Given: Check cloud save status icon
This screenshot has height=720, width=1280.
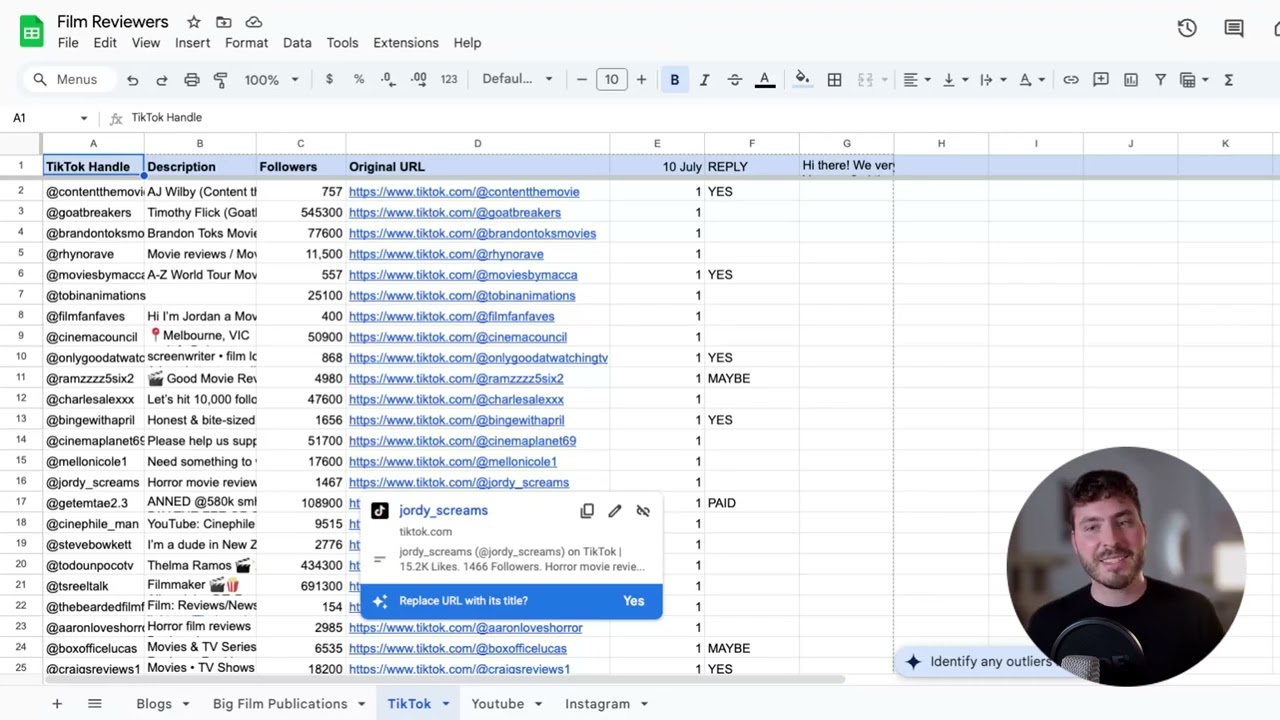Looking at the screenshot, I should (254, 22).
